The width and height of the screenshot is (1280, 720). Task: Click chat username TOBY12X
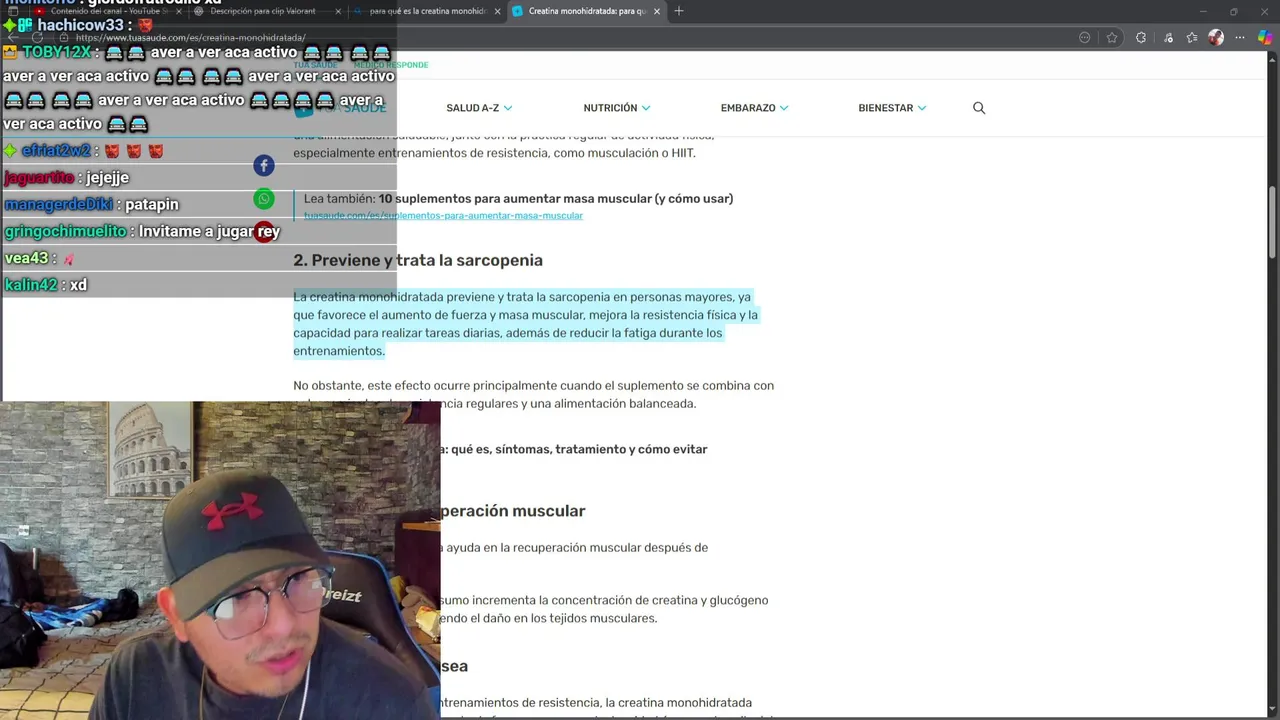tap(56, 52)
